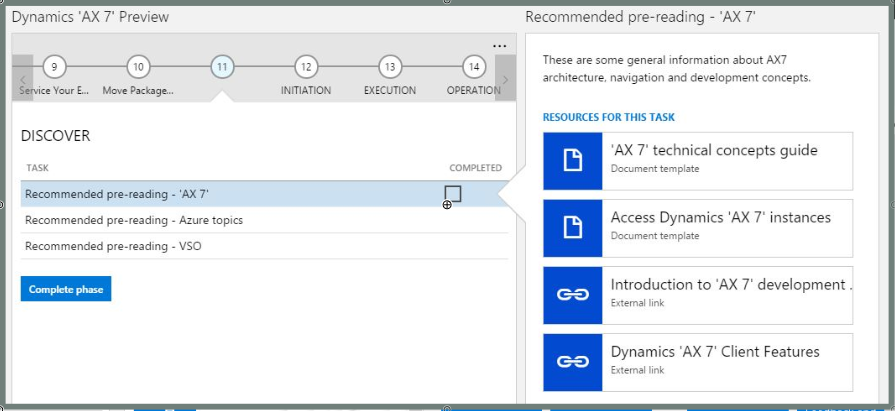Select the 'Recommended pre-reading - Azure topics' task
This screenshot has width=895, height=411.
[x=264, y=220]
